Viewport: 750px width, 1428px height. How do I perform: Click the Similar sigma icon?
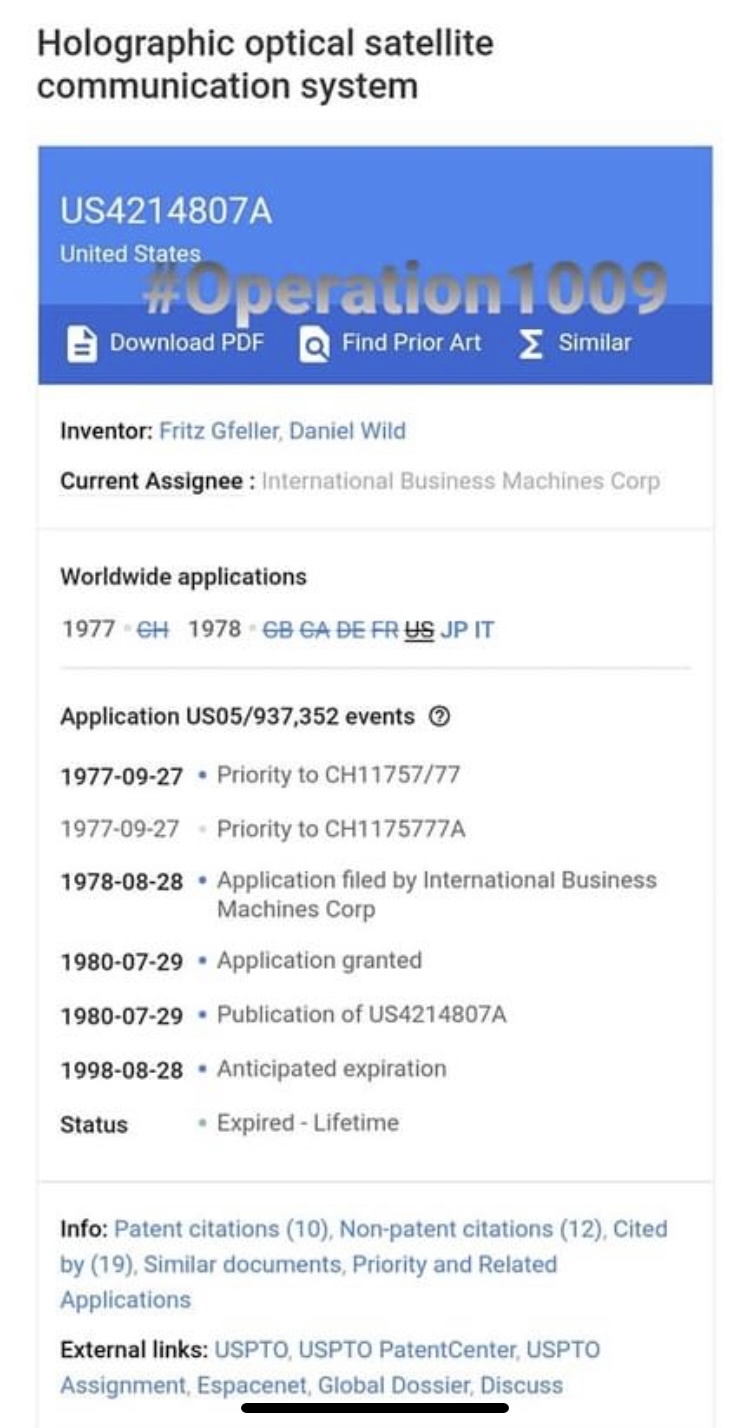coord(531,344)
